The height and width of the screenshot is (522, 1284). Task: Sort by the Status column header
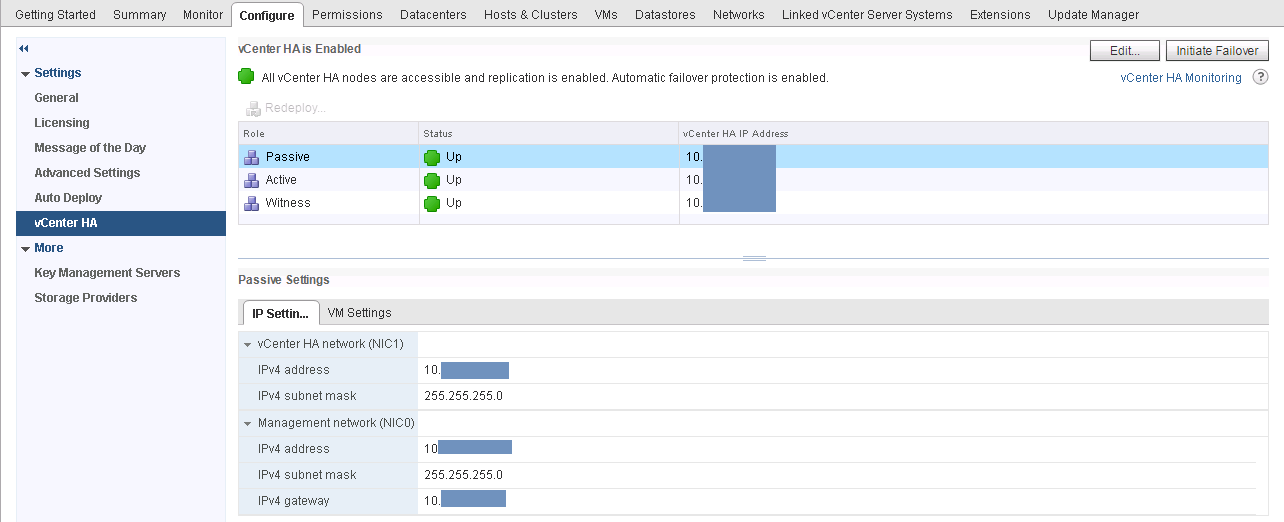pyautogui.click(x=549, y=133)
